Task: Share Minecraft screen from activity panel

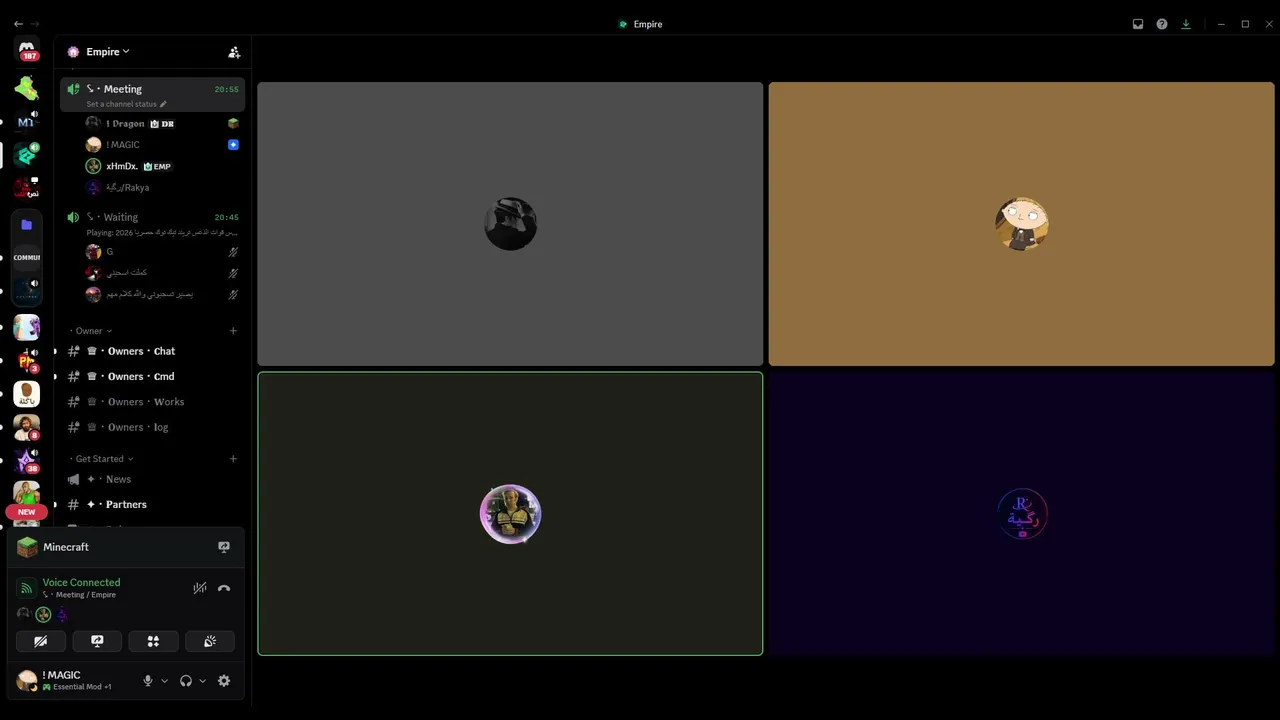Action: click(224, 547)
